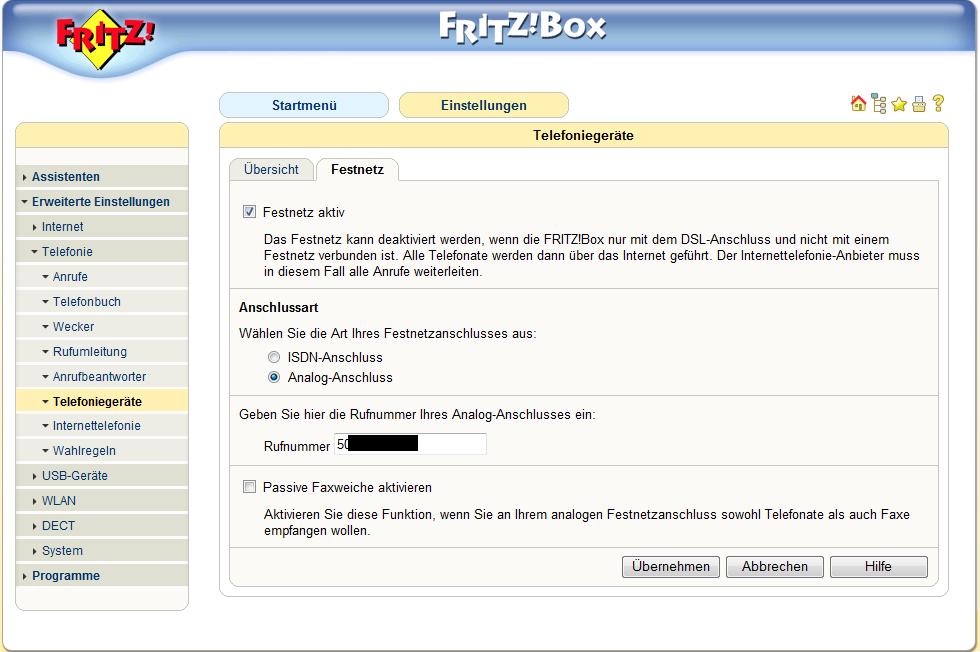This screenshot has width=980, height=652.
Task: Select the Festnetz tab
Action: (x=358, y=169)
